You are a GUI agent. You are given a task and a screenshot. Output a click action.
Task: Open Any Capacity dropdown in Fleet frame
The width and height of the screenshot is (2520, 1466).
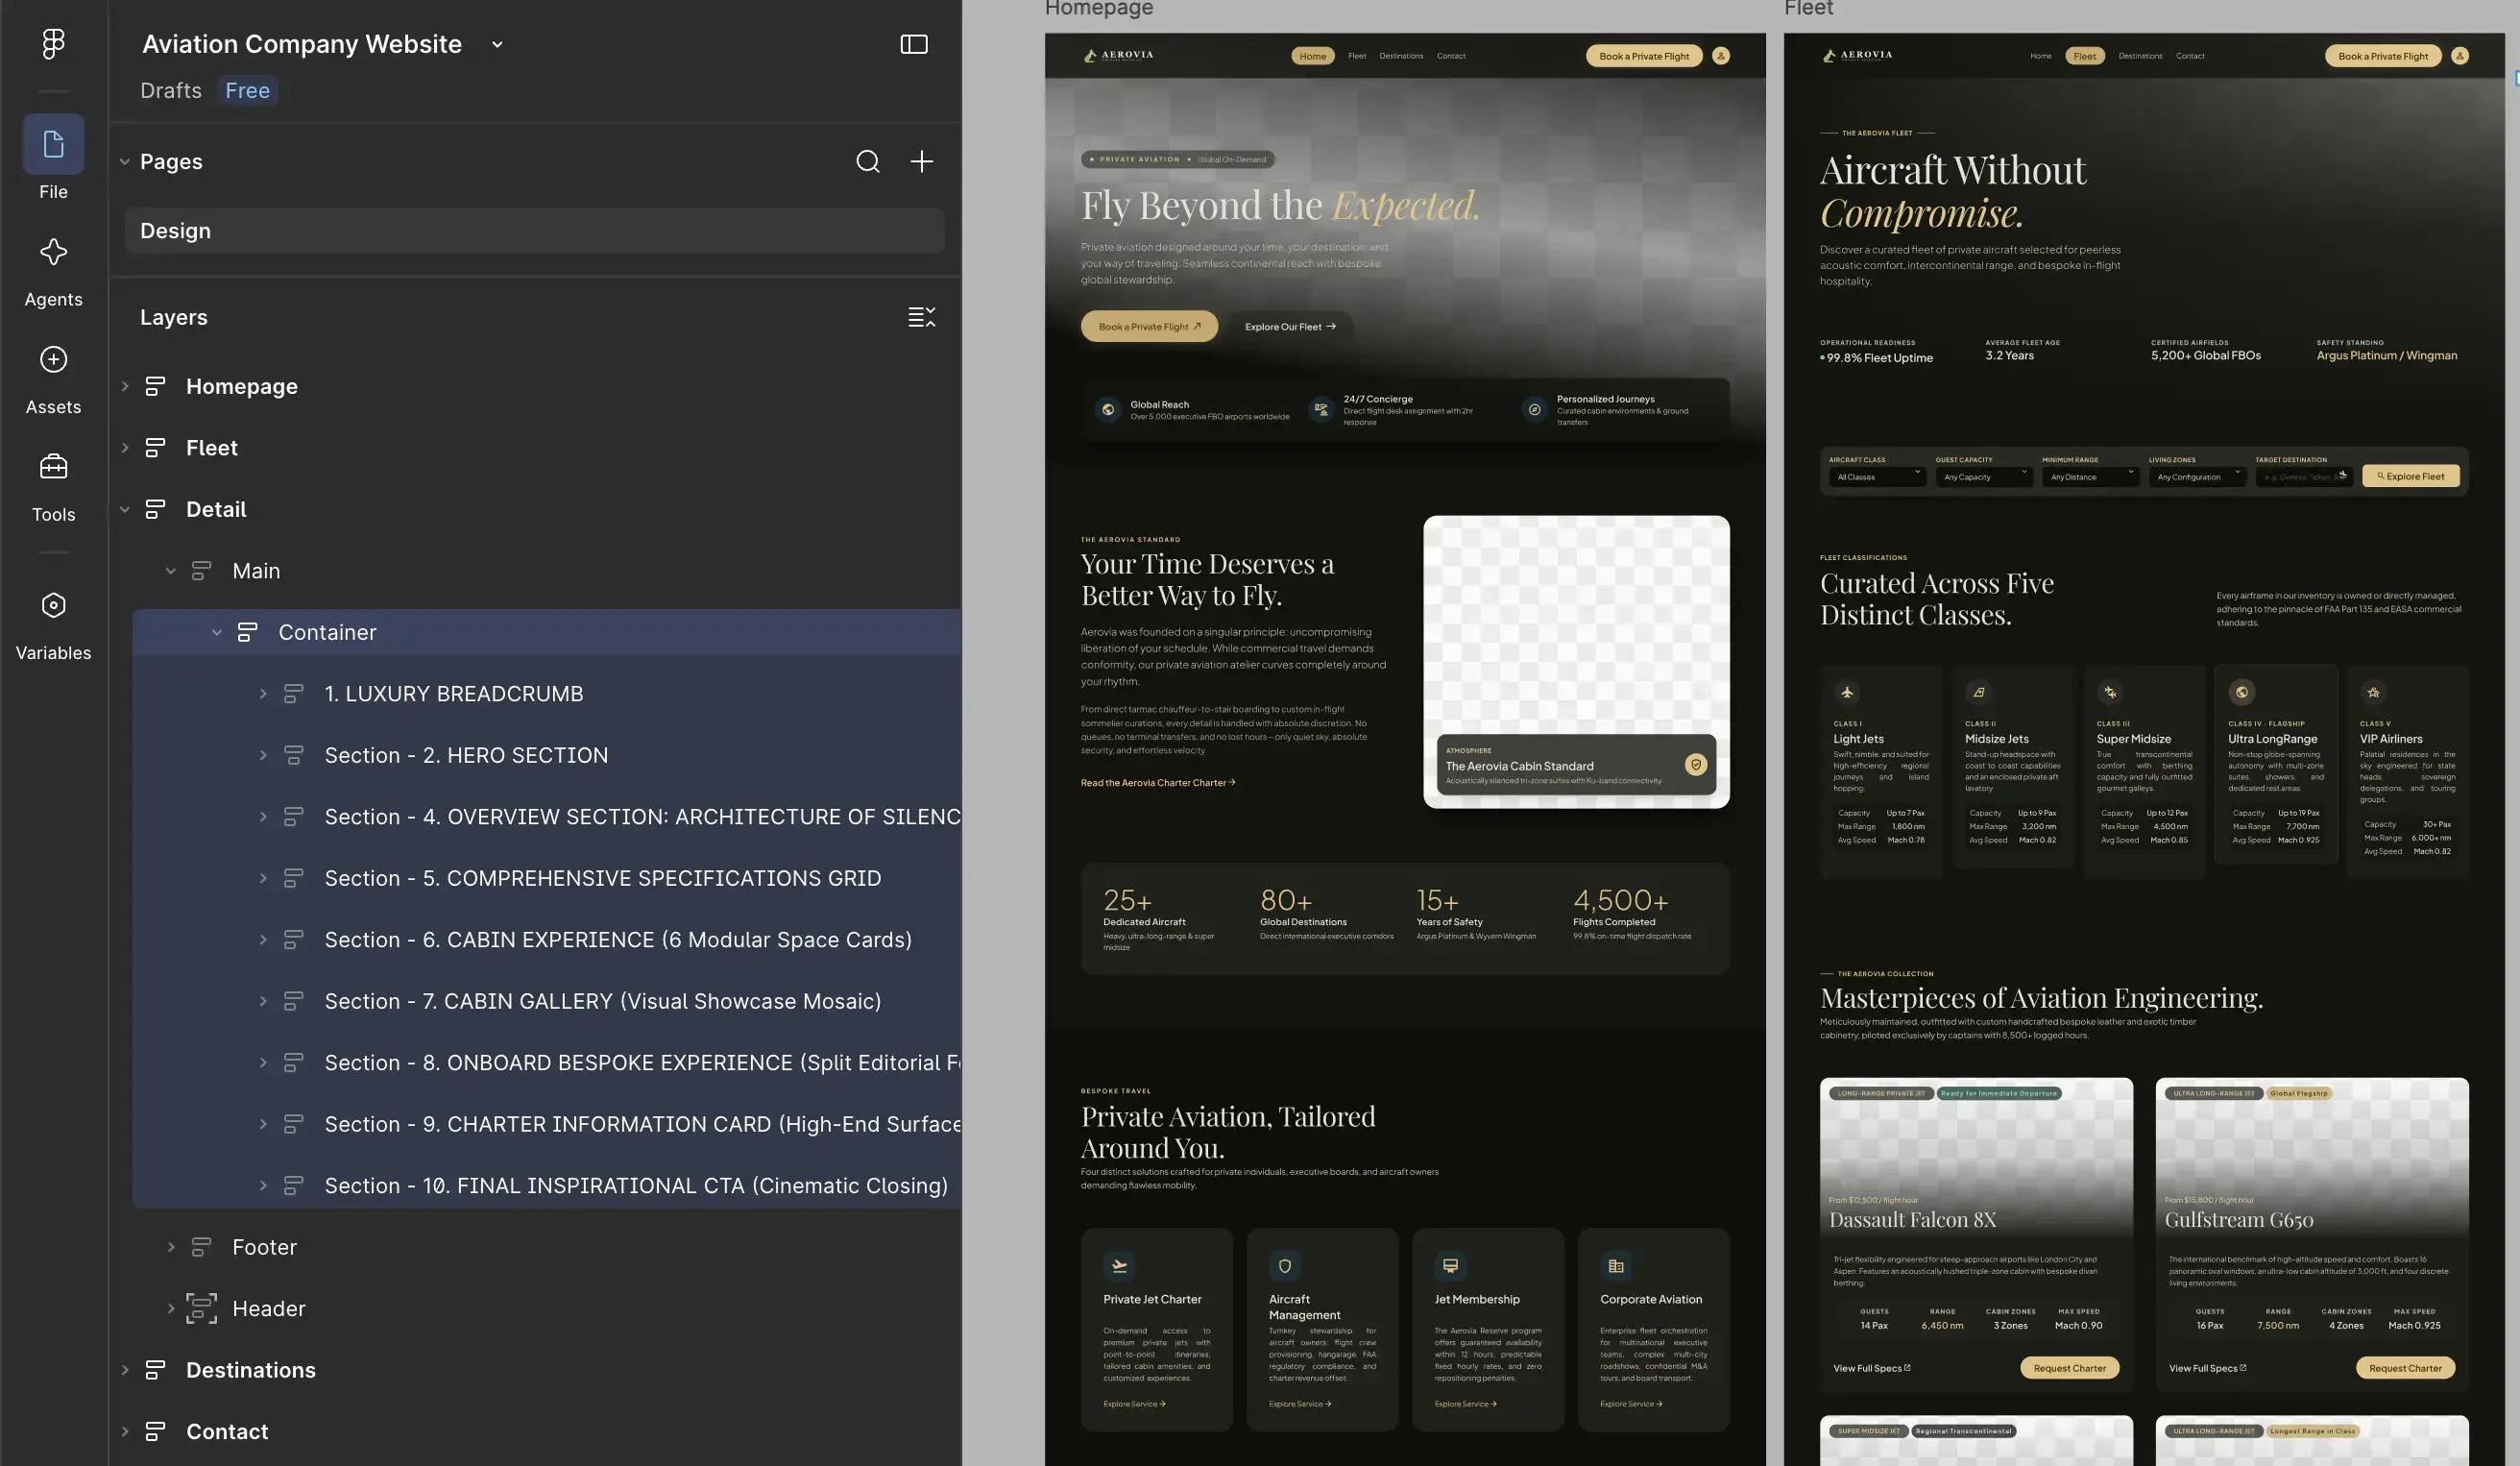pos(1982,477)
